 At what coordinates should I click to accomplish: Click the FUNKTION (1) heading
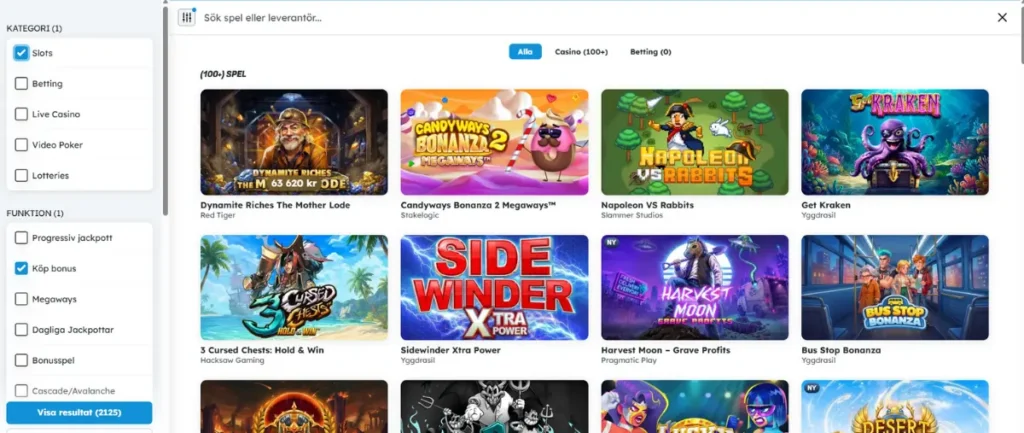point(35,214)
